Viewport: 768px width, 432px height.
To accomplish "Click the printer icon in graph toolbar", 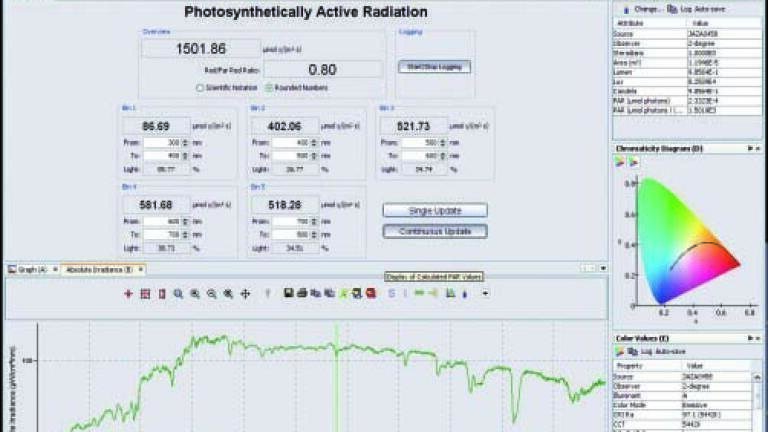I will click(302, 293).
